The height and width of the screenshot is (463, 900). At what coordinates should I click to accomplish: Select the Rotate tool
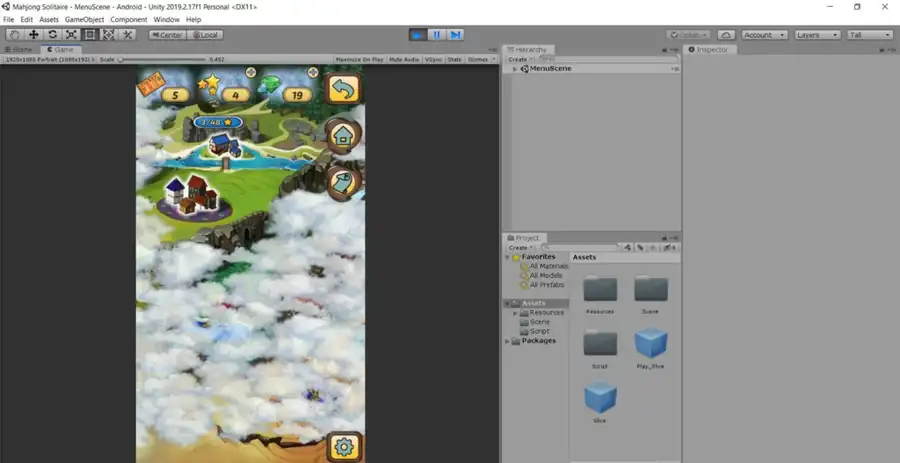click(x=52, y=35)
